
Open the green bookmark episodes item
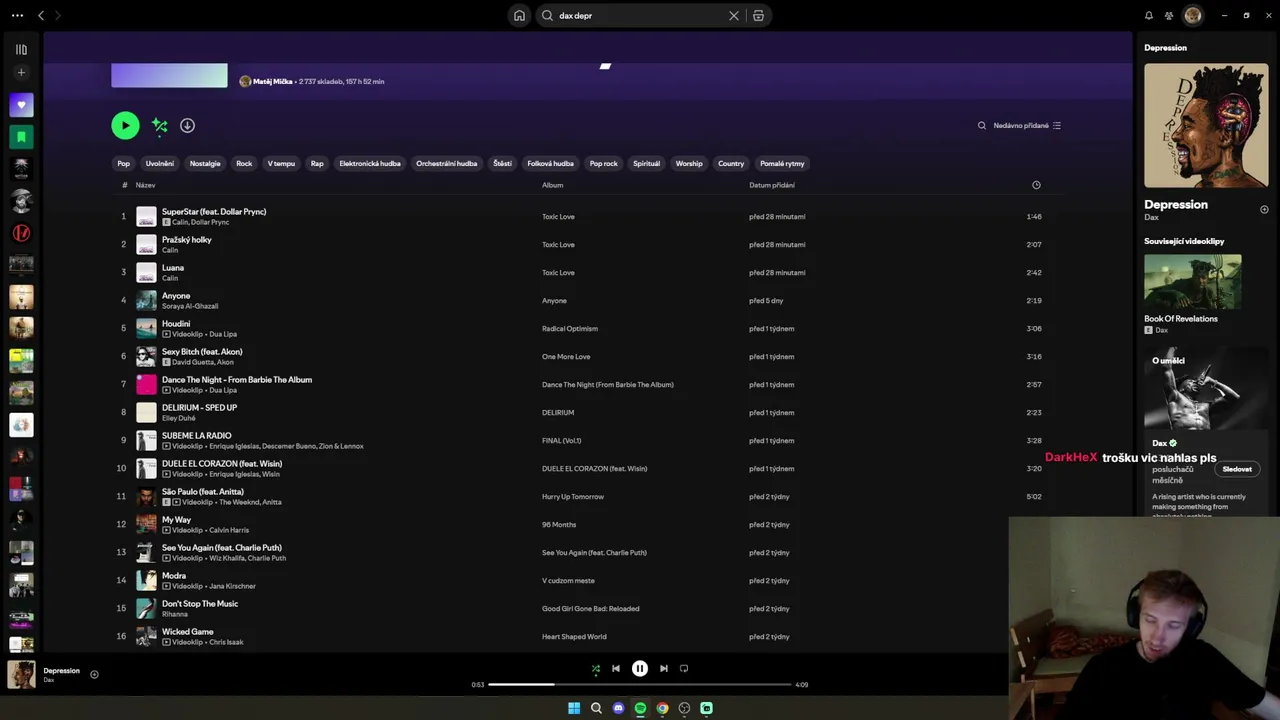pos(21,137)
